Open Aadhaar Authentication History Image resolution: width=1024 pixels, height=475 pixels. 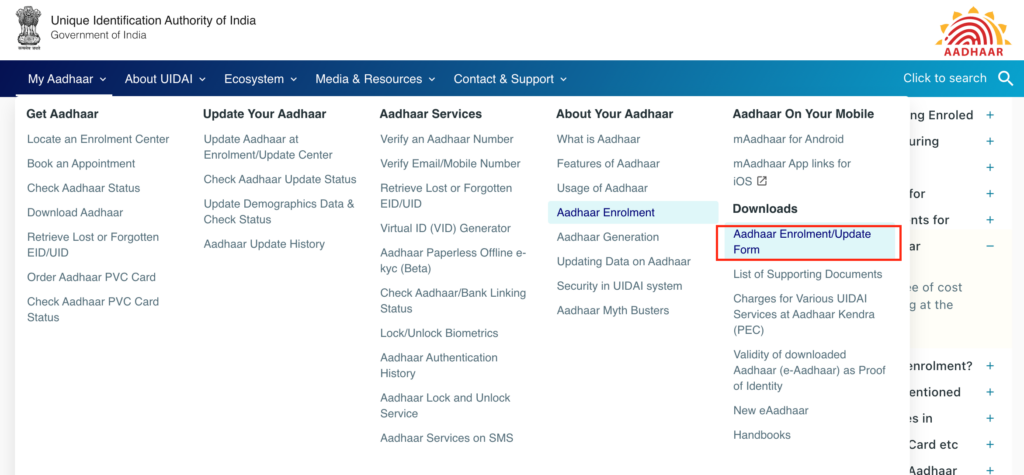pyautogui.click(x=439, y=365)
